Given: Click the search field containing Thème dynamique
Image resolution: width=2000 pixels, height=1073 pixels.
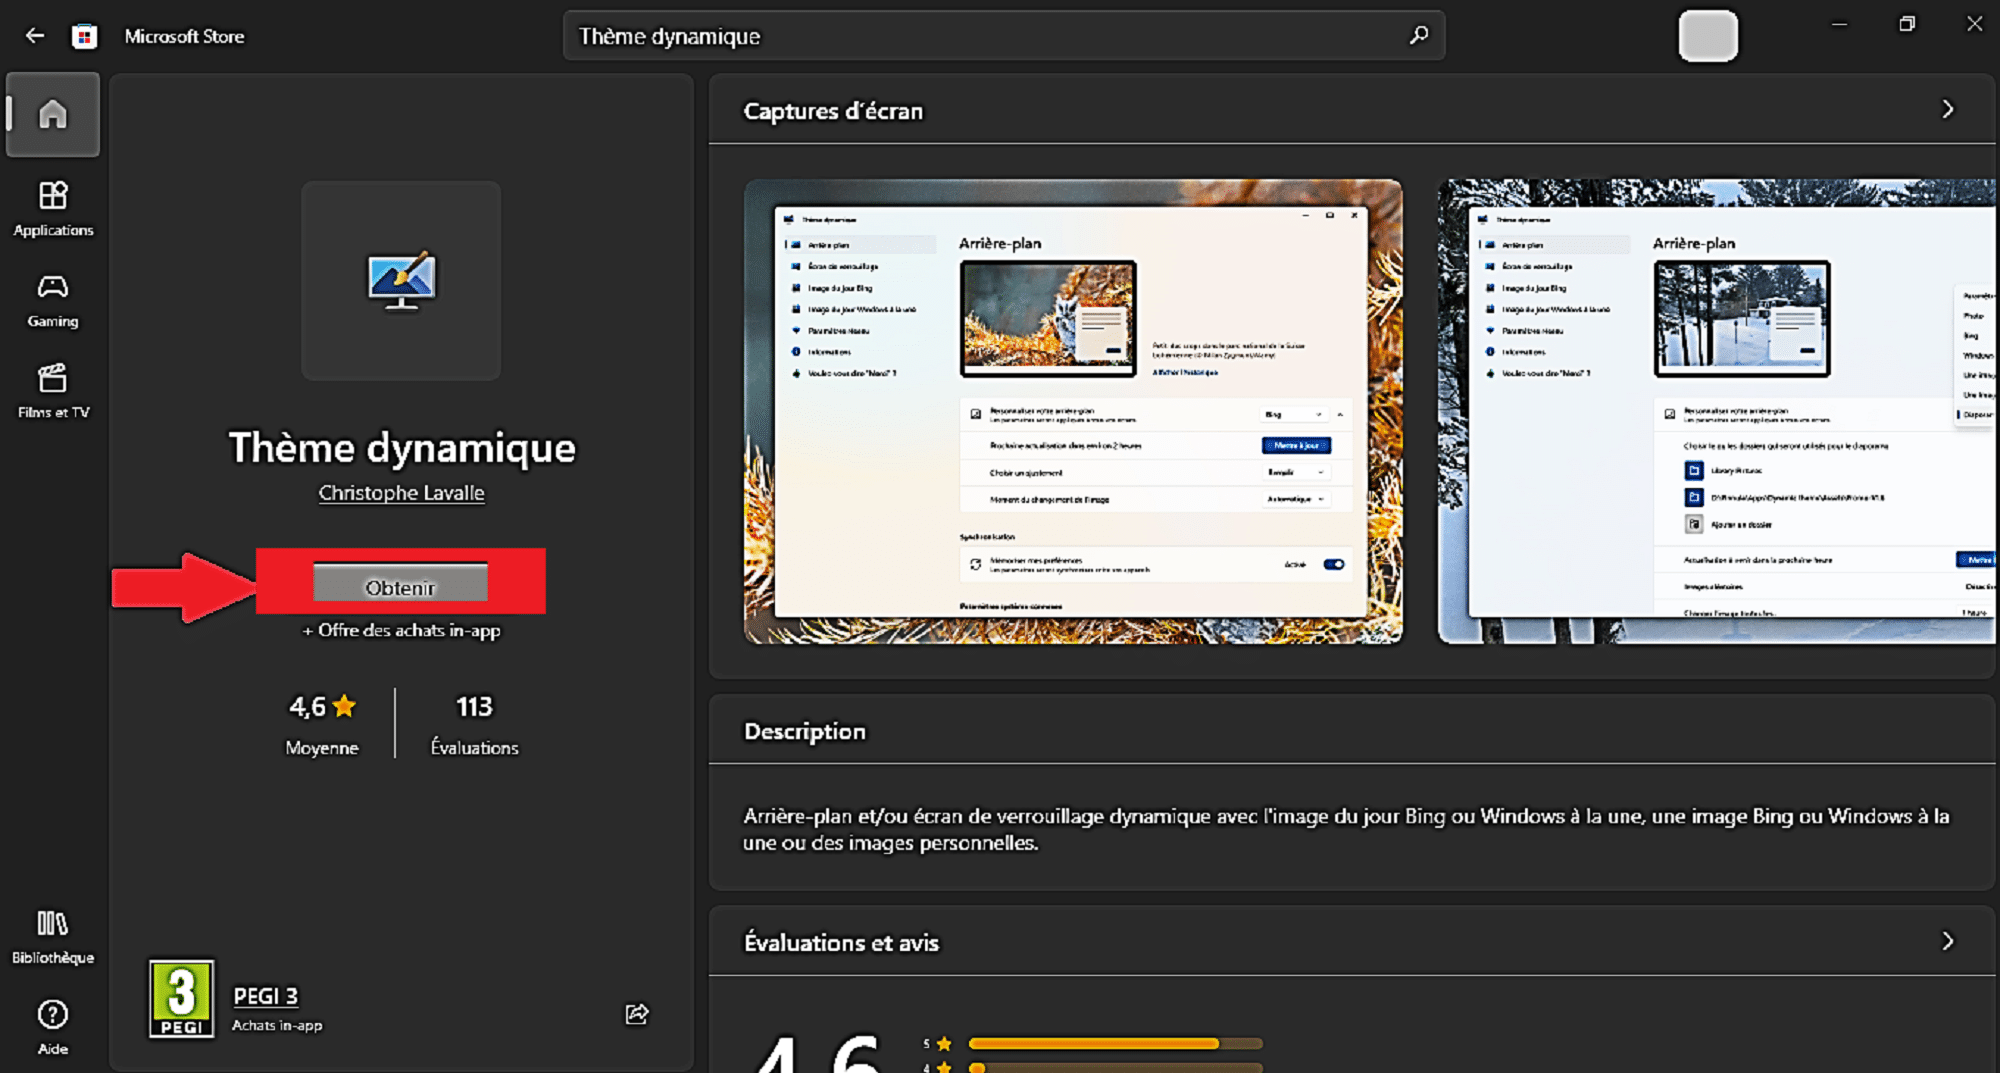Looking at the screenshot, I should click(1004, 36).
